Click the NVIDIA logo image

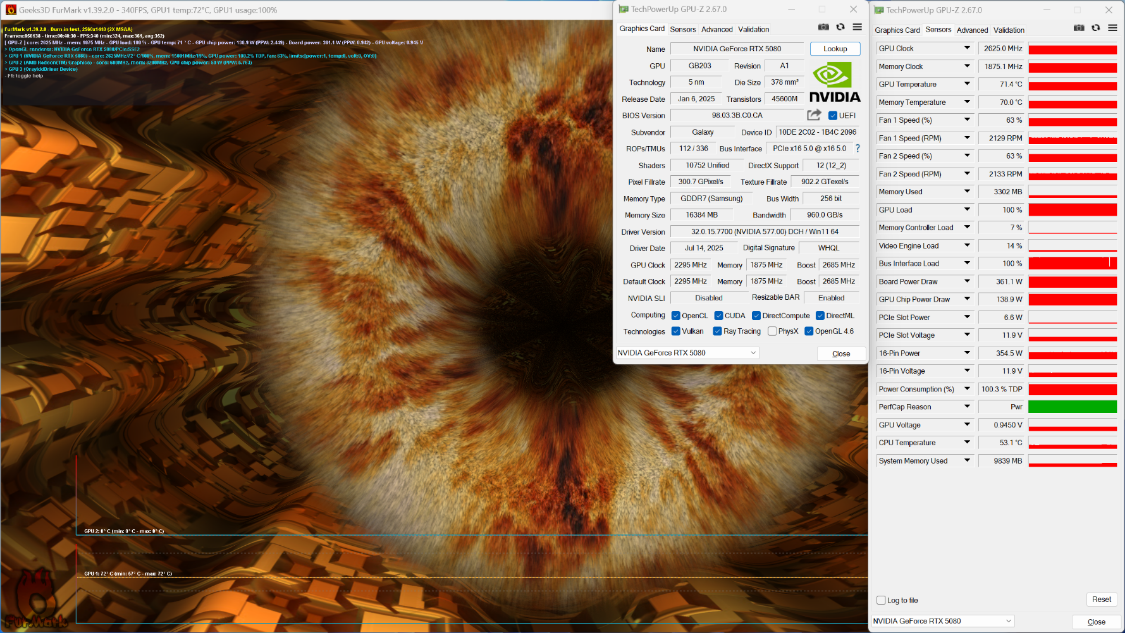[x=834, y=83]
